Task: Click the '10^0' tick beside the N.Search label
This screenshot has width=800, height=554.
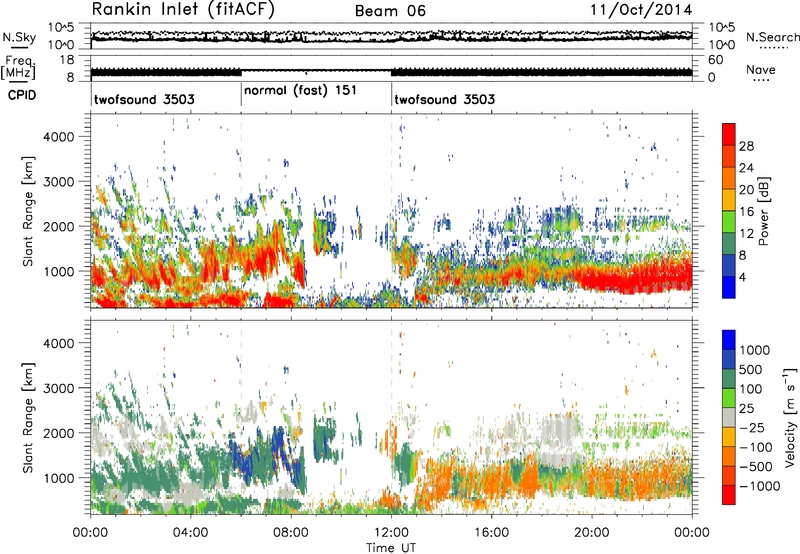Action: (722, 45)
